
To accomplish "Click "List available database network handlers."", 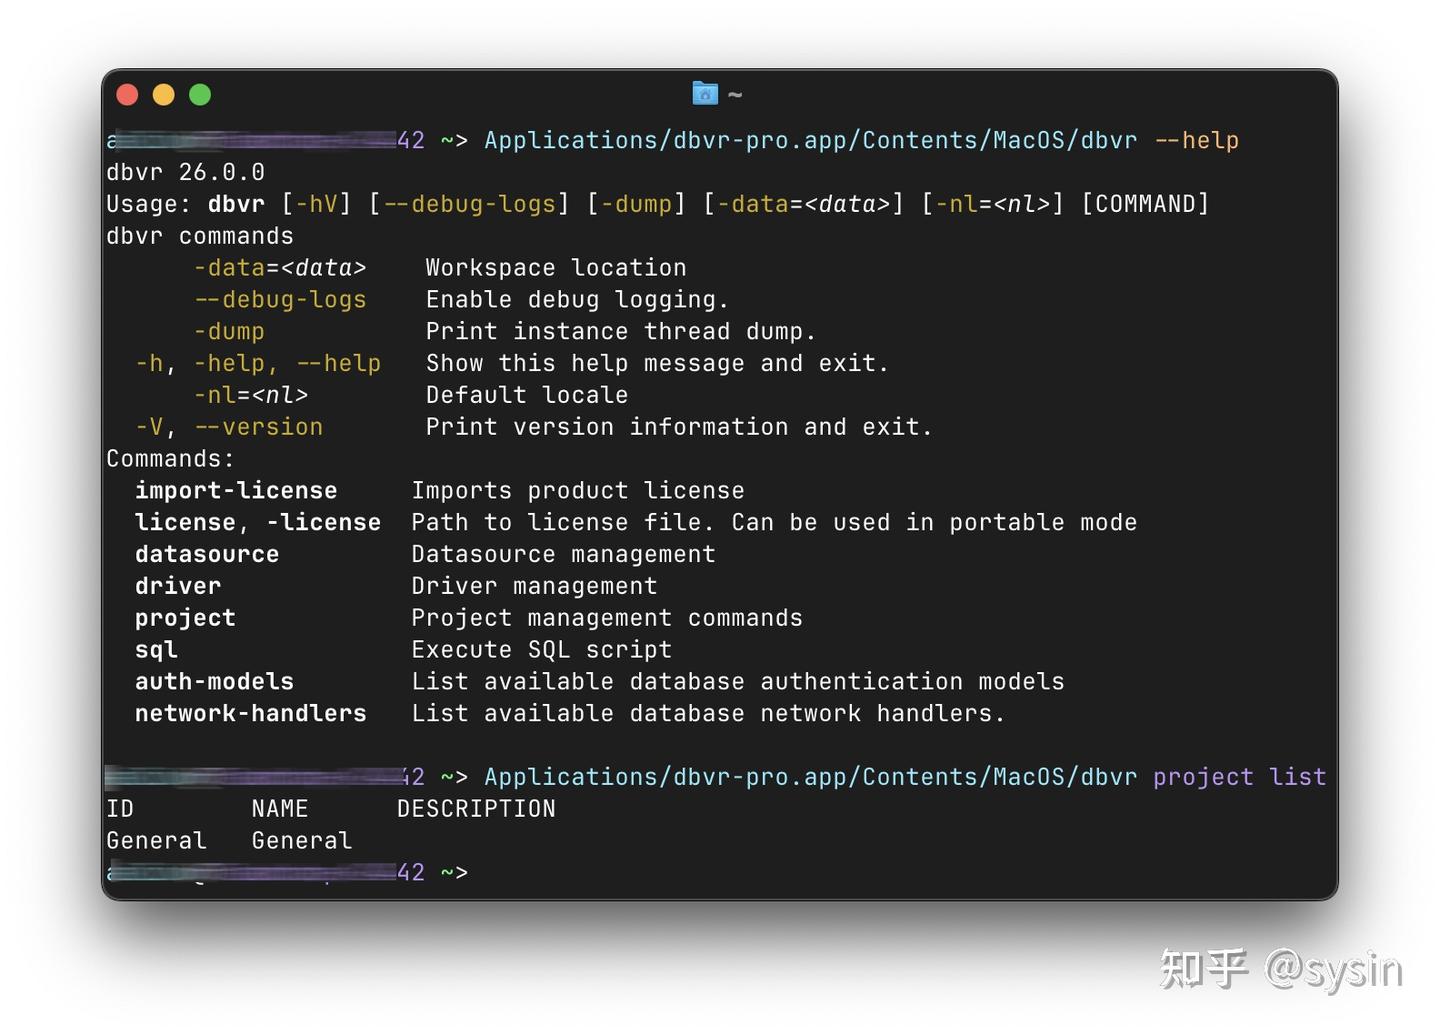I will [709, 713].
